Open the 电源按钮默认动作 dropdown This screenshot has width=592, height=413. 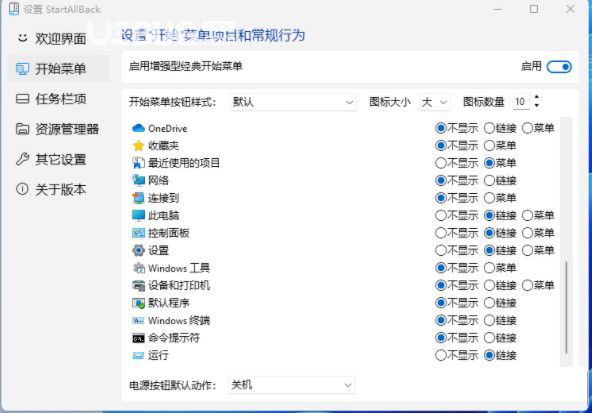click(291, 385)
